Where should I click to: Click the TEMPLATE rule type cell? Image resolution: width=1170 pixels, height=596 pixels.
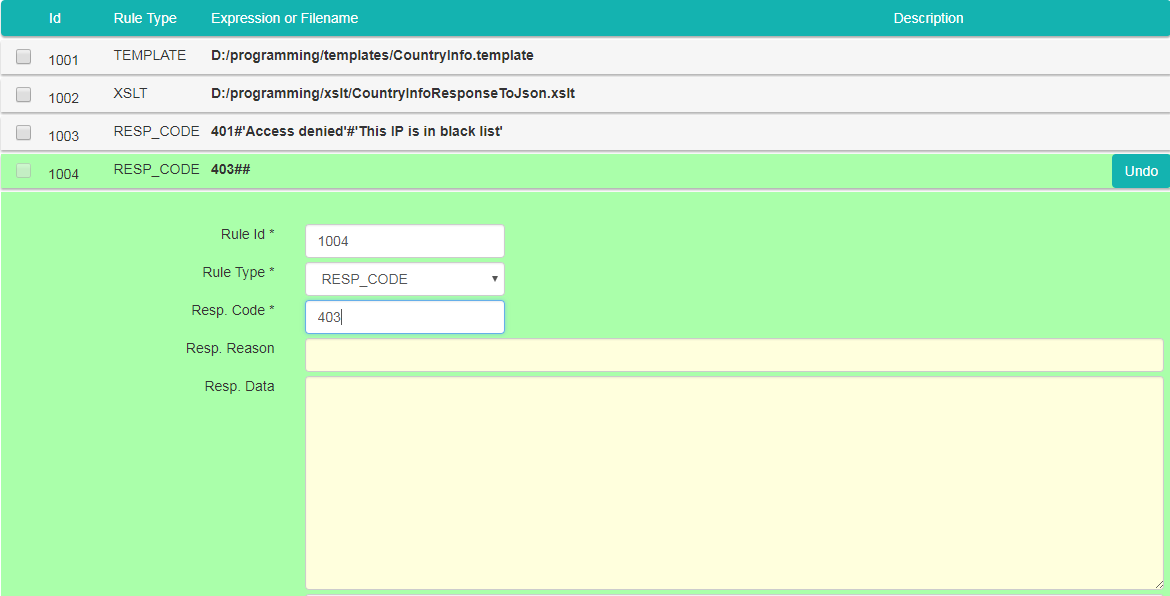pyautogui.click(x=149, y=56)
